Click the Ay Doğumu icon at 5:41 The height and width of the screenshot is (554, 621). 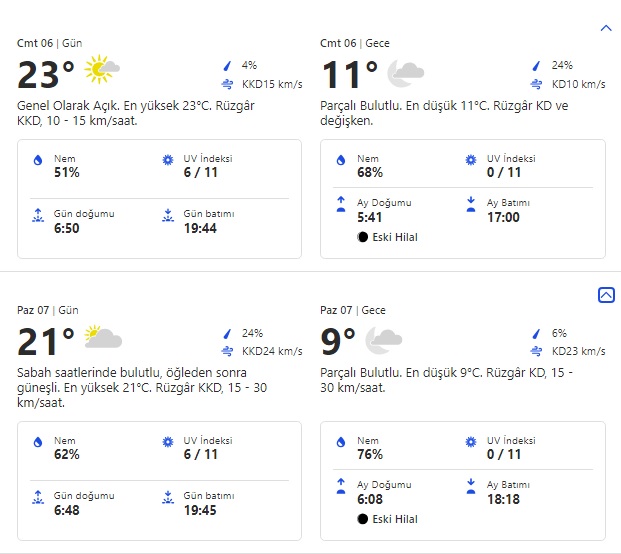(341, 204)
